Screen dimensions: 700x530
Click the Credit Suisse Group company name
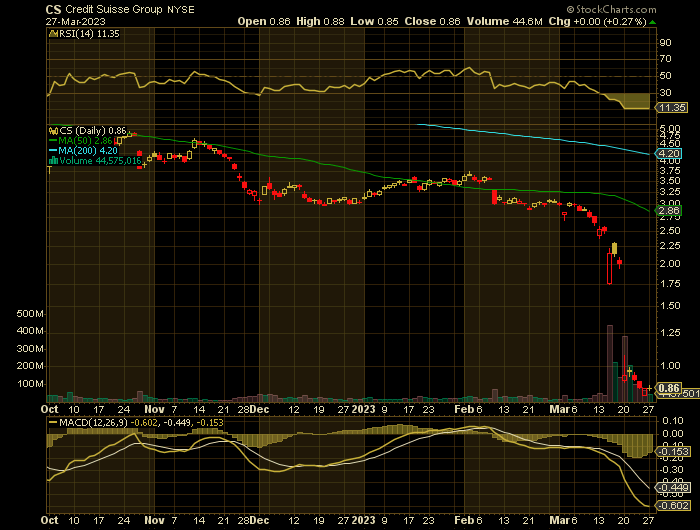pos(114,9)
